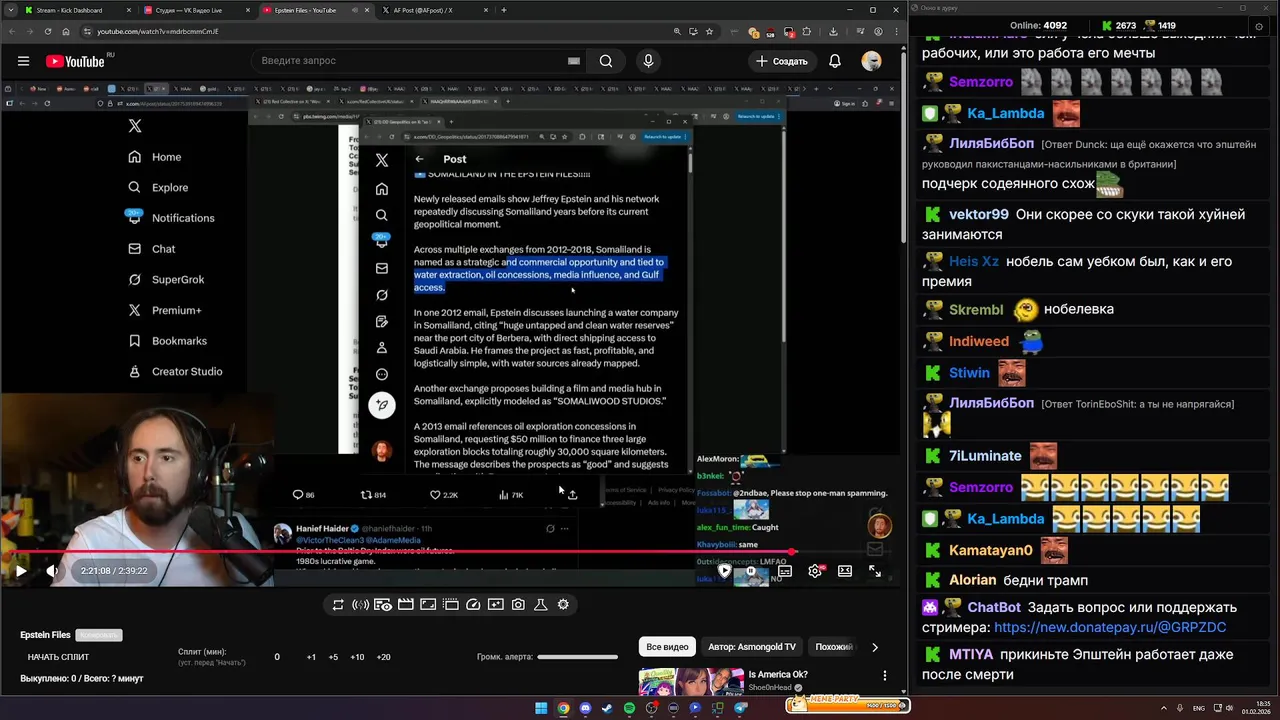The height and width of the screenshot is (720, 1280).
Task: Switch to Студия — VK Видео Live tab
Action: [x=196, y=10]
